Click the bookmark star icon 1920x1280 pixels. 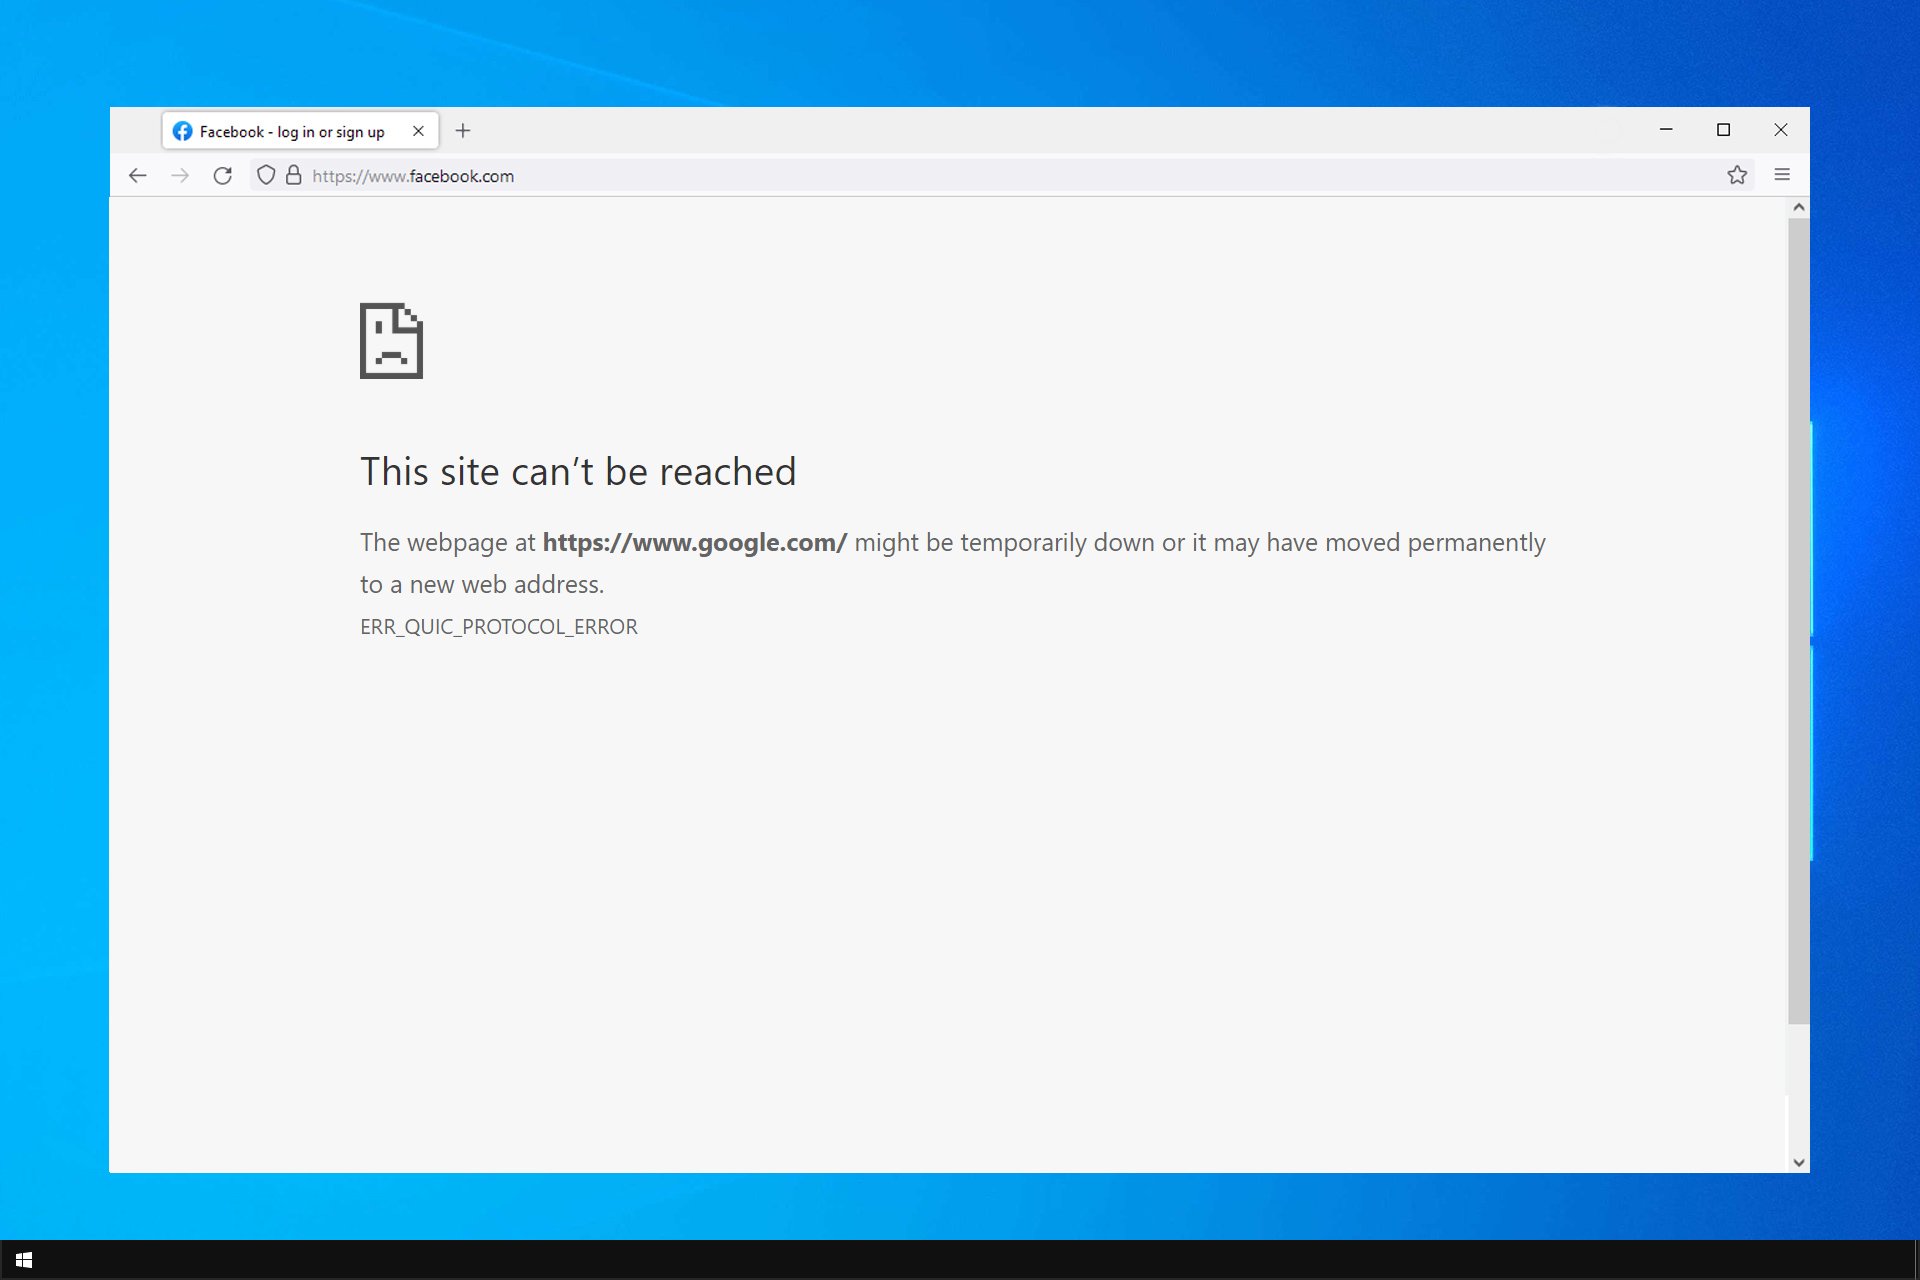pyautogui.click(x=1737, y=174)
